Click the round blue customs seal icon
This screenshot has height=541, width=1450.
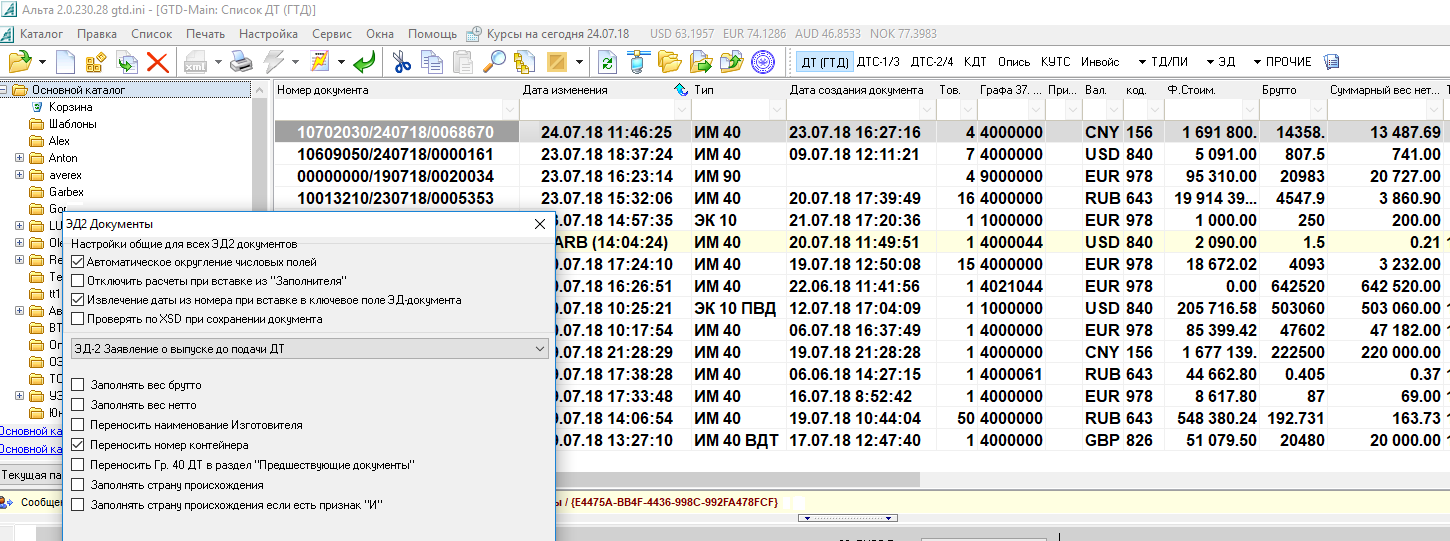tap(763, 62)
